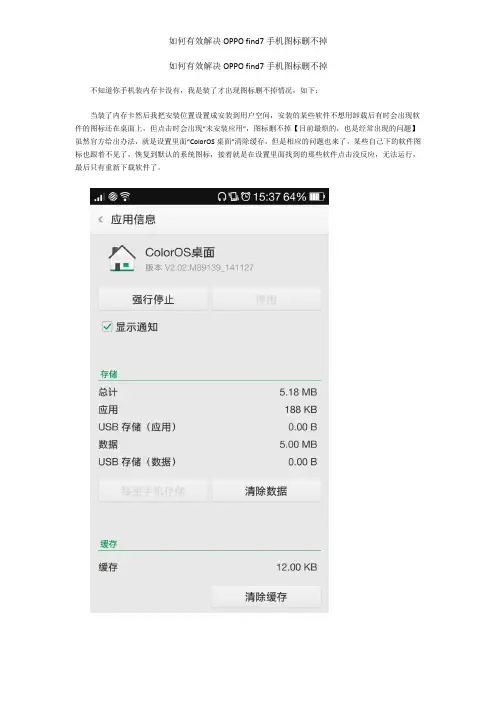Click the ColorOS桌面 house icon
Screen dimensions: 496x702
[x=122, y=258]
